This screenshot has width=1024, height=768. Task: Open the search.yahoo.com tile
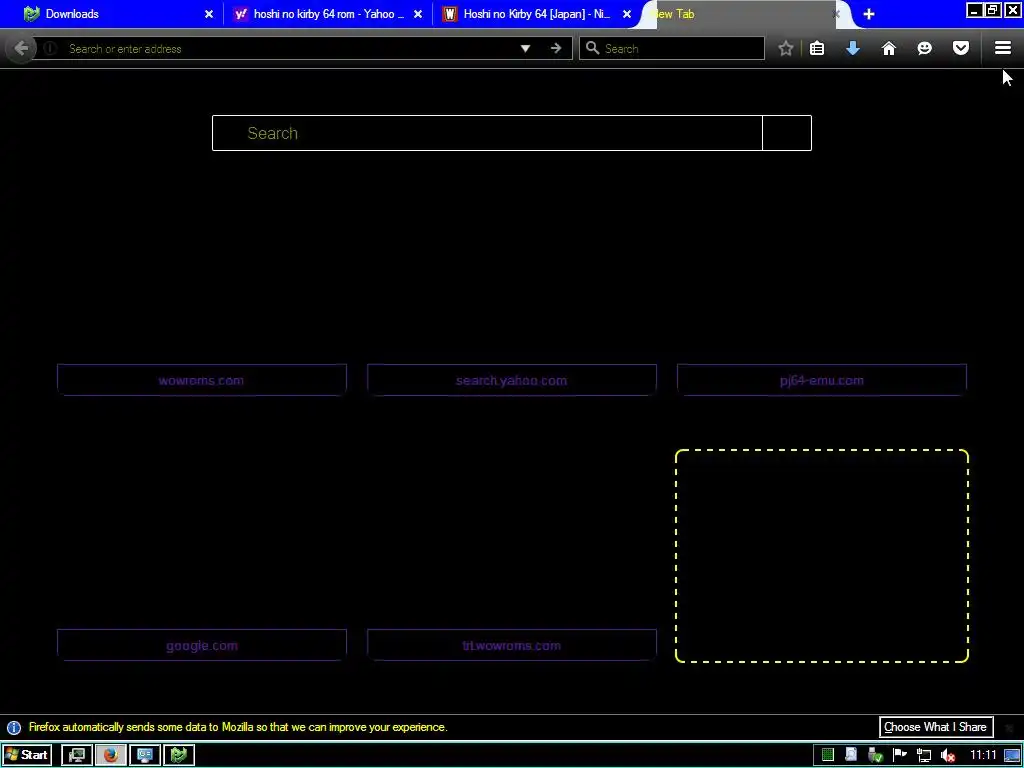point(511,380)
